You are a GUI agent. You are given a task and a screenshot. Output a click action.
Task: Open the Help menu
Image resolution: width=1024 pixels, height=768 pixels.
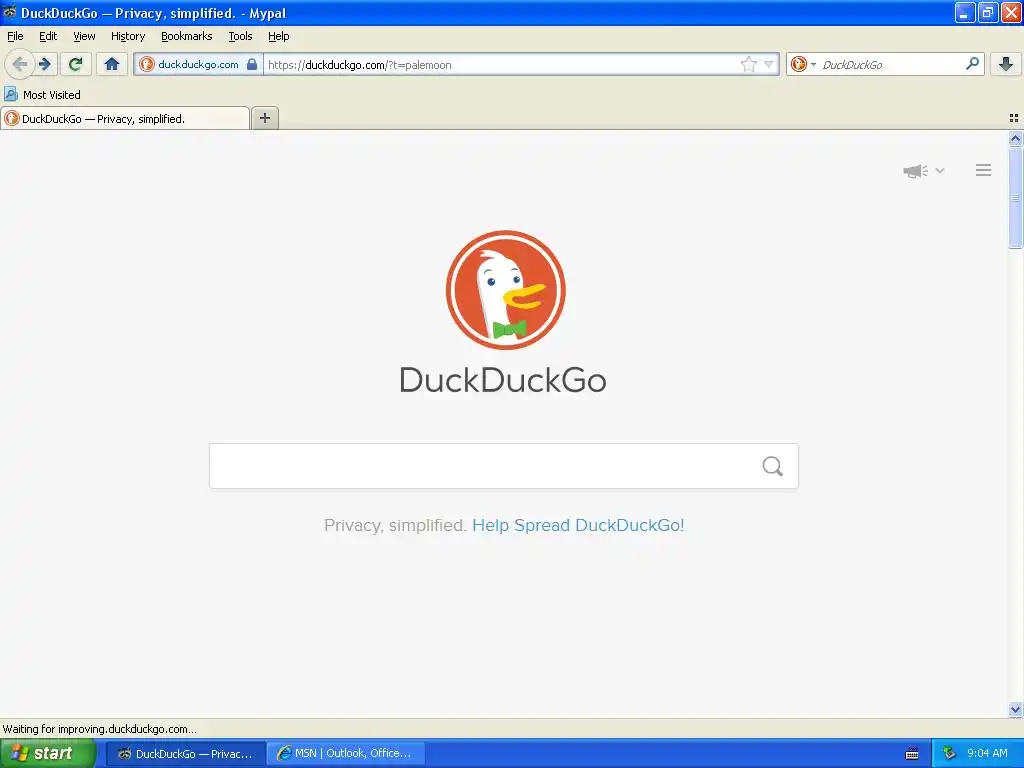279,36
